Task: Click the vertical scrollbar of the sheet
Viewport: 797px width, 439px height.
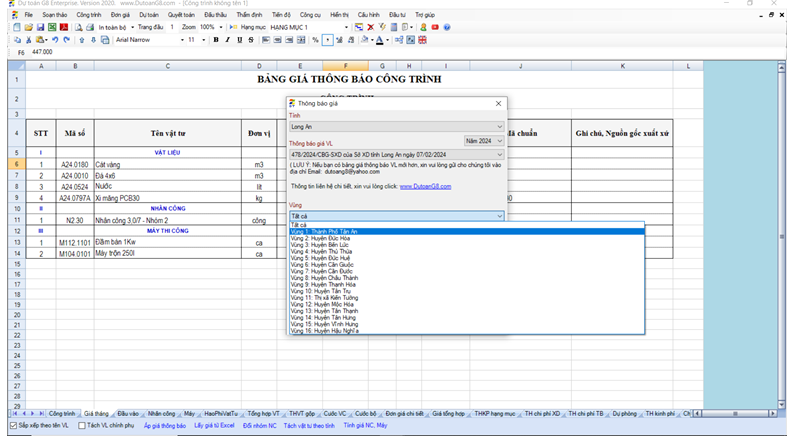Action: click(x=782, y=236)
